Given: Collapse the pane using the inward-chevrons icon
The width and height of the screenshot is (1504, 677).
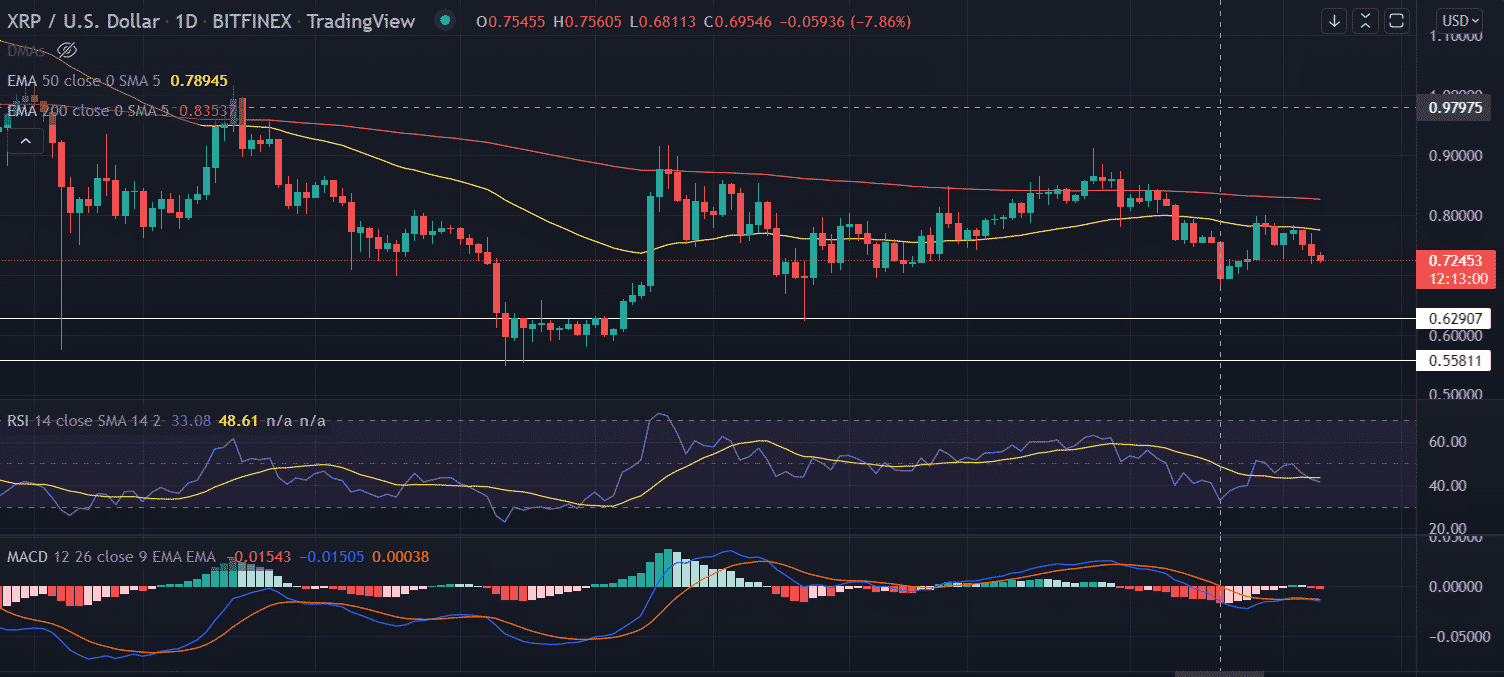Looking at the screenshot, I should point(1366,21).
